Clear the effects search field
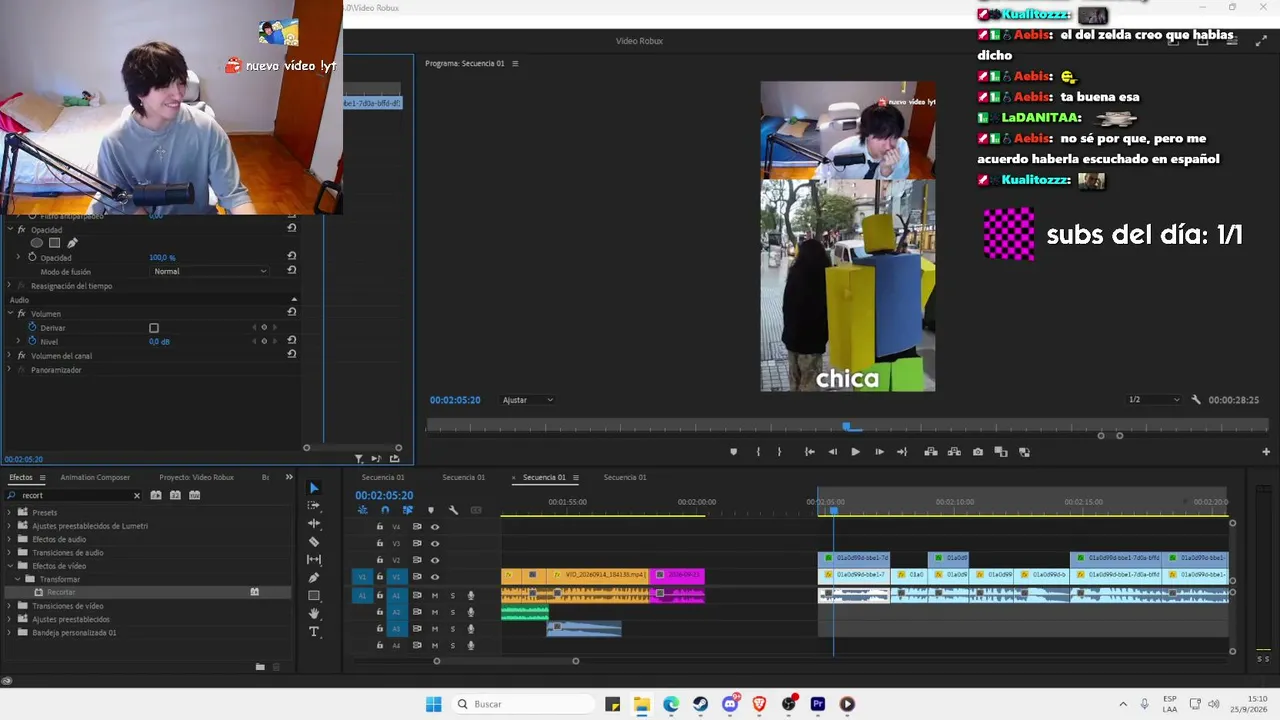The height and width of the screenshot is (720, 1280). tap(137, 495)
